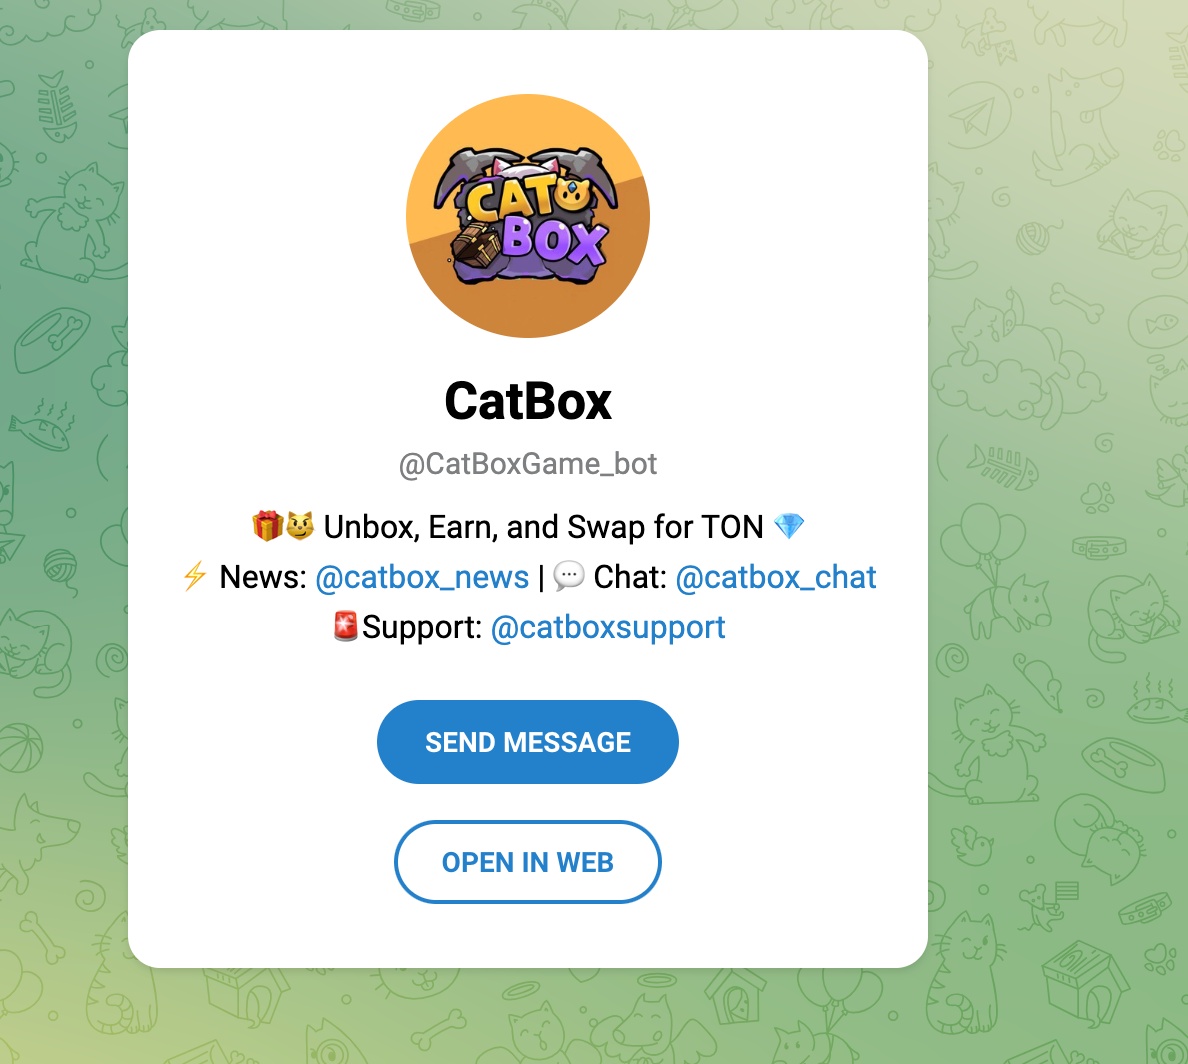Open the @catbox_chat link
Viewport: 1188px width, 1064px height.
coord(776,577)
